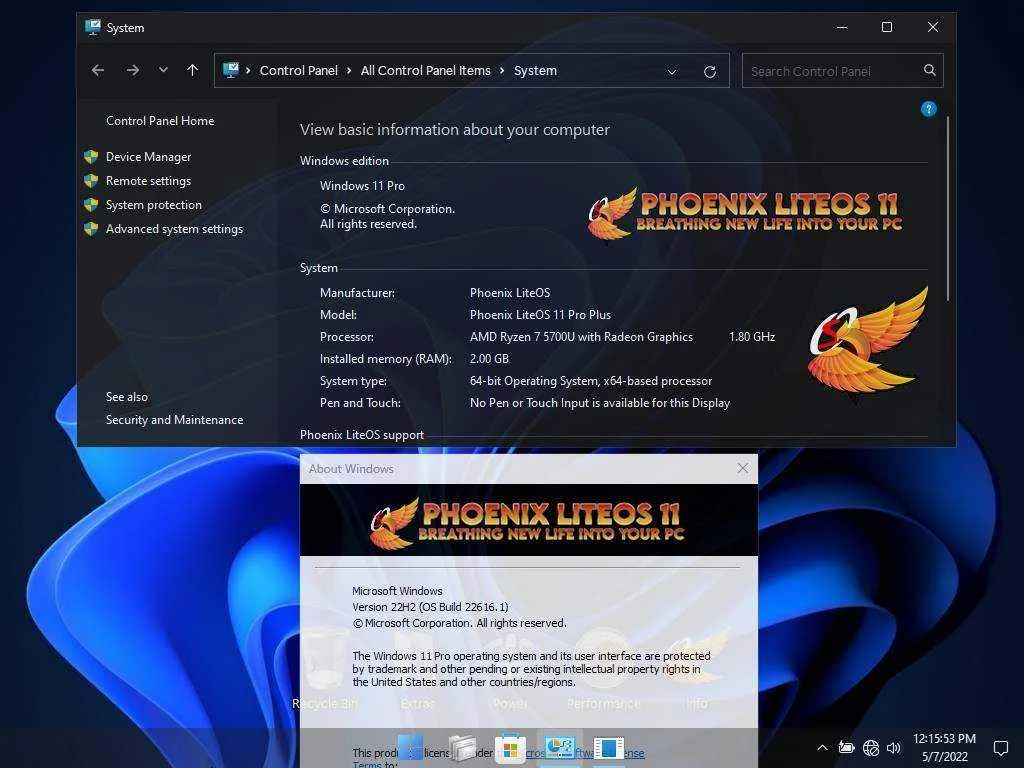Go up one level with up arrow
Viewport: 1024px width, 768px height.
(x=192, y=71)
